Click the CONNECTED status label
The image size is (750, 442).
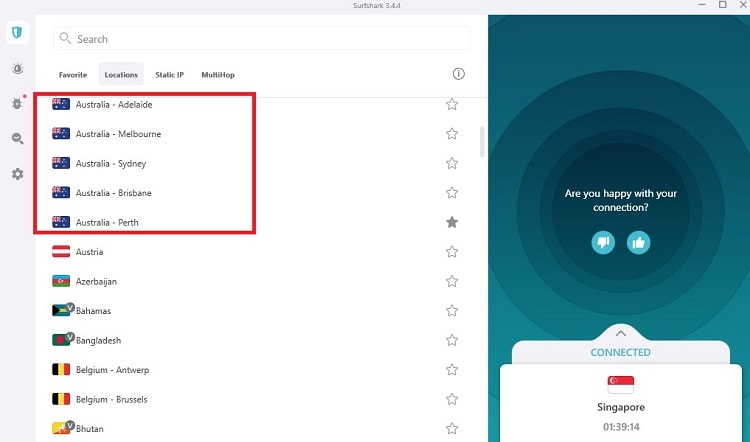[x=620, y=353]
